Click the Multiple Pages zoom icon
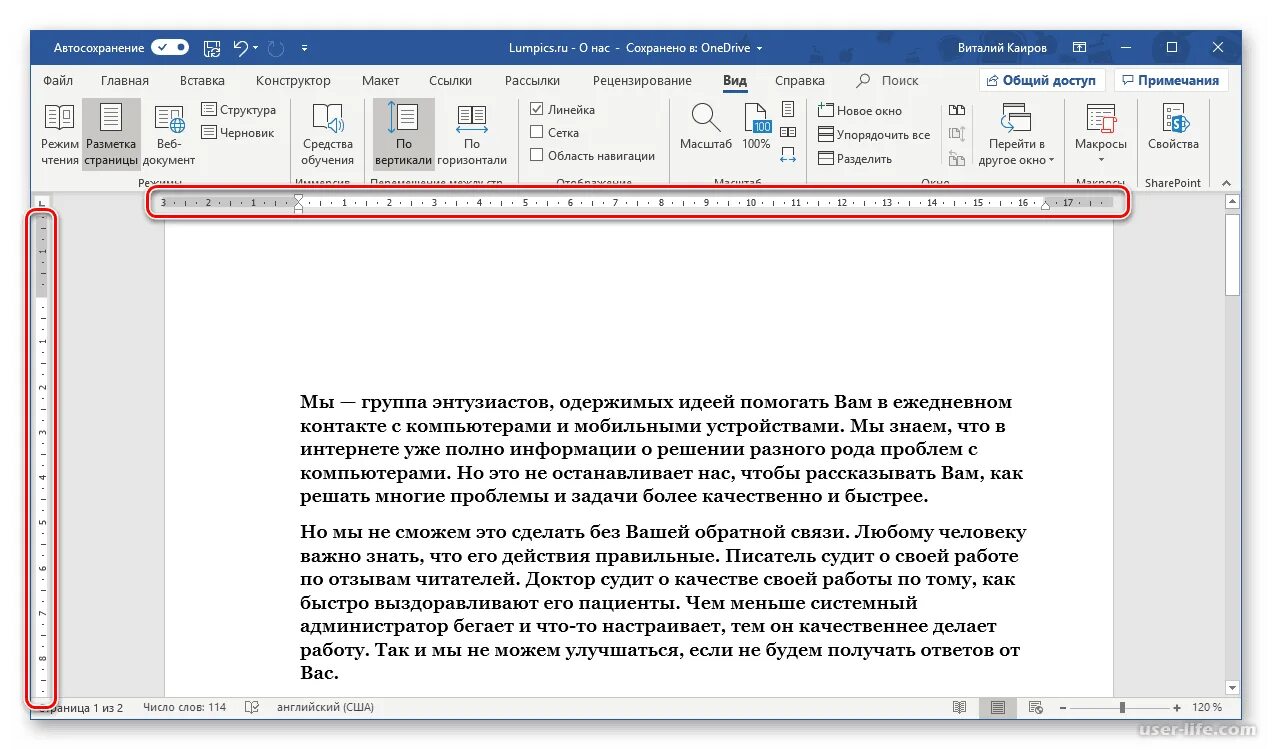 [788, 131]
